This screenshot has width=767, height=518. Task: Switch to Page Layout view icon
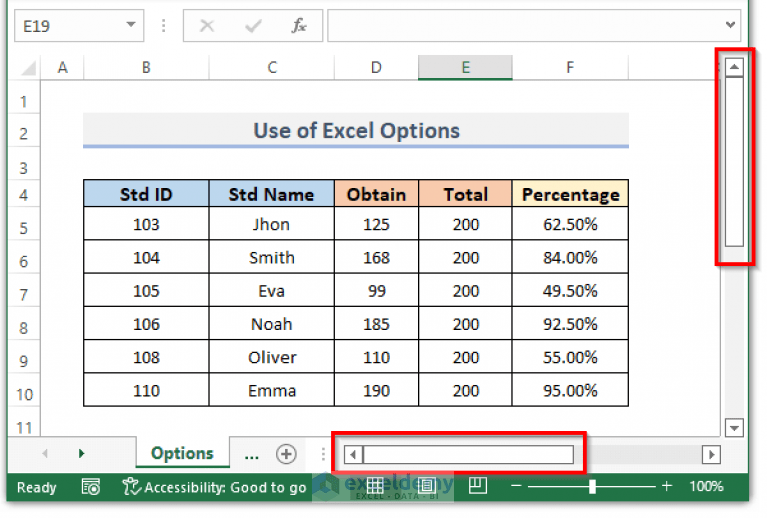click(x=427, y=488)
